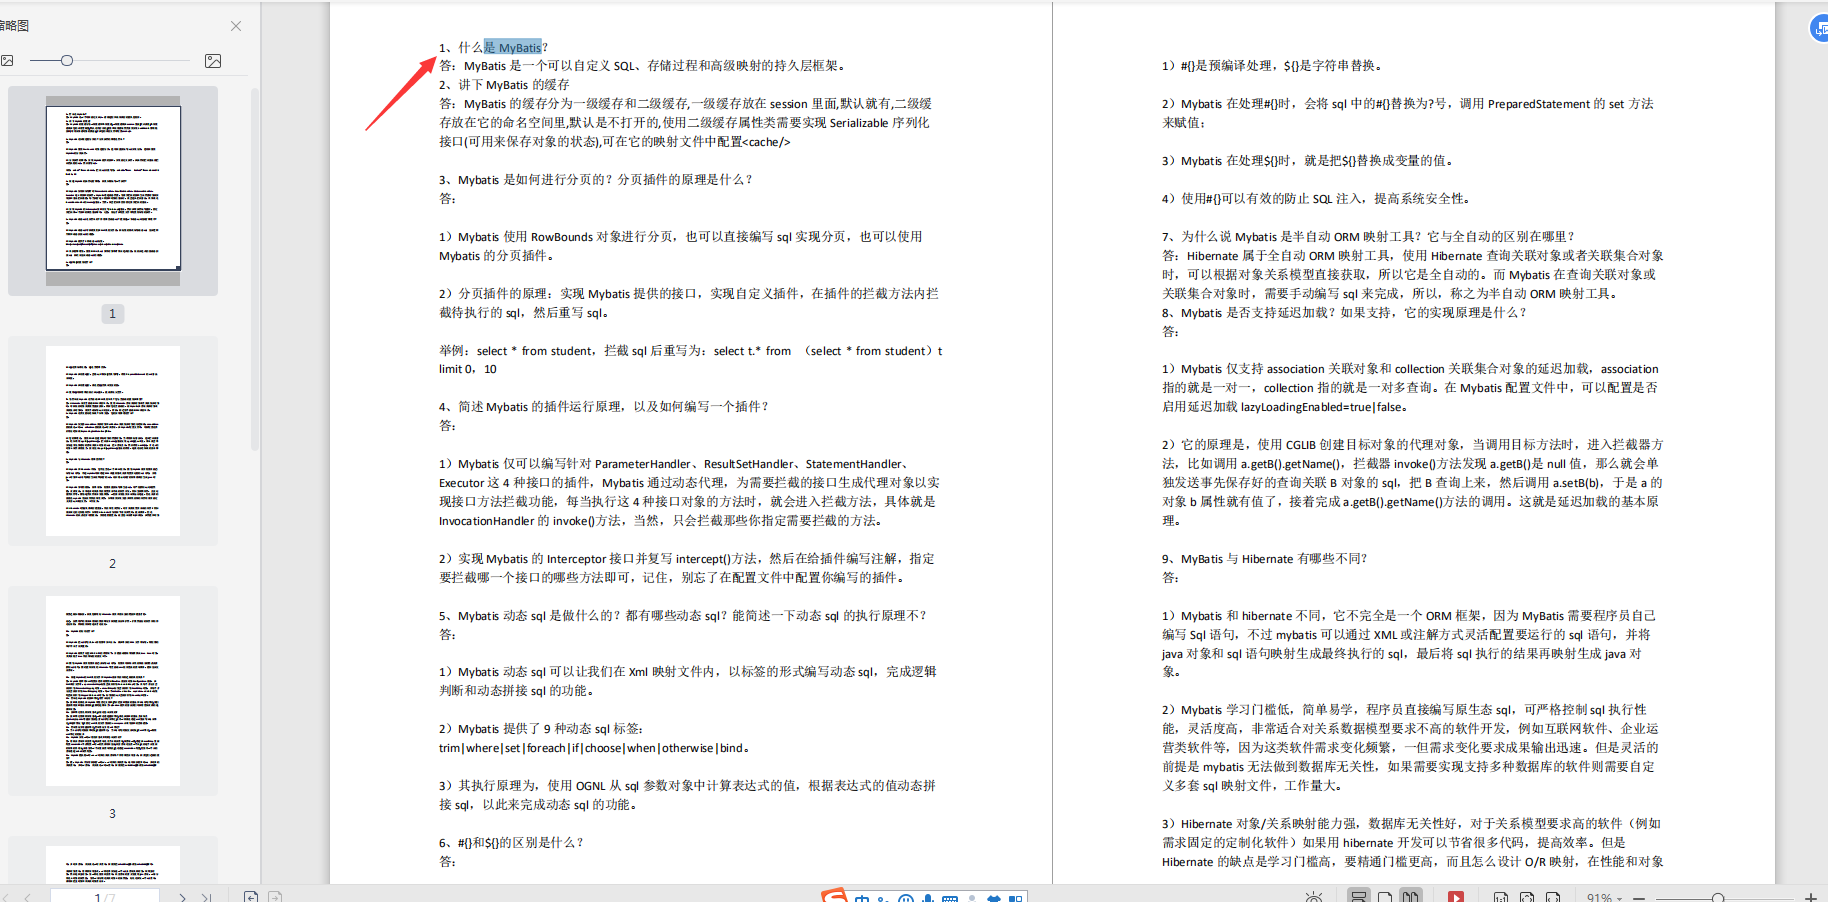Click the zoom in plus button
This screenshot has height=902, width=1828.
(x=1811, y=898)
